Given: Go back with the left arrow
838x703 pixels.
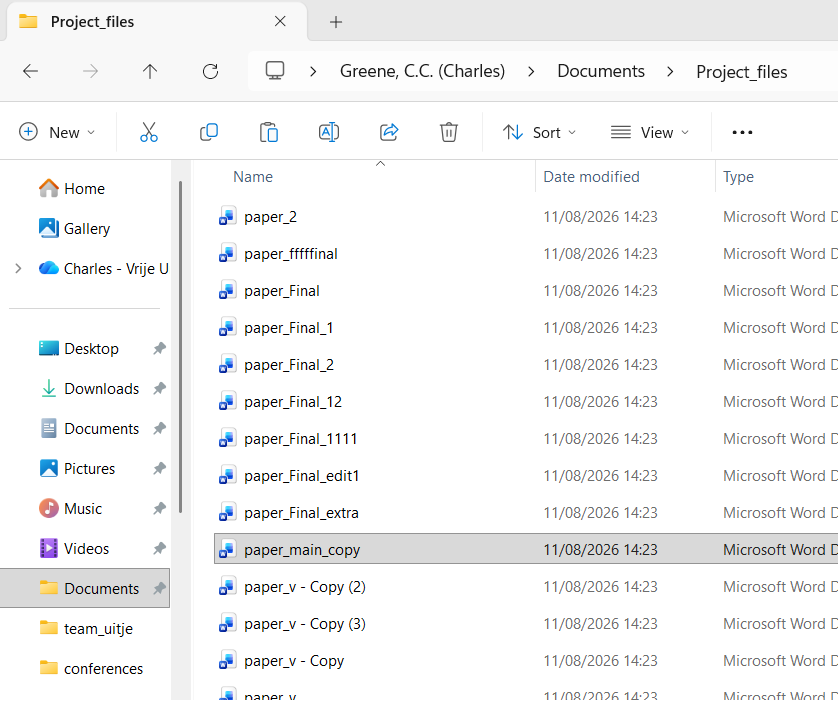Looking at the screenshot, I should [30, 71].
